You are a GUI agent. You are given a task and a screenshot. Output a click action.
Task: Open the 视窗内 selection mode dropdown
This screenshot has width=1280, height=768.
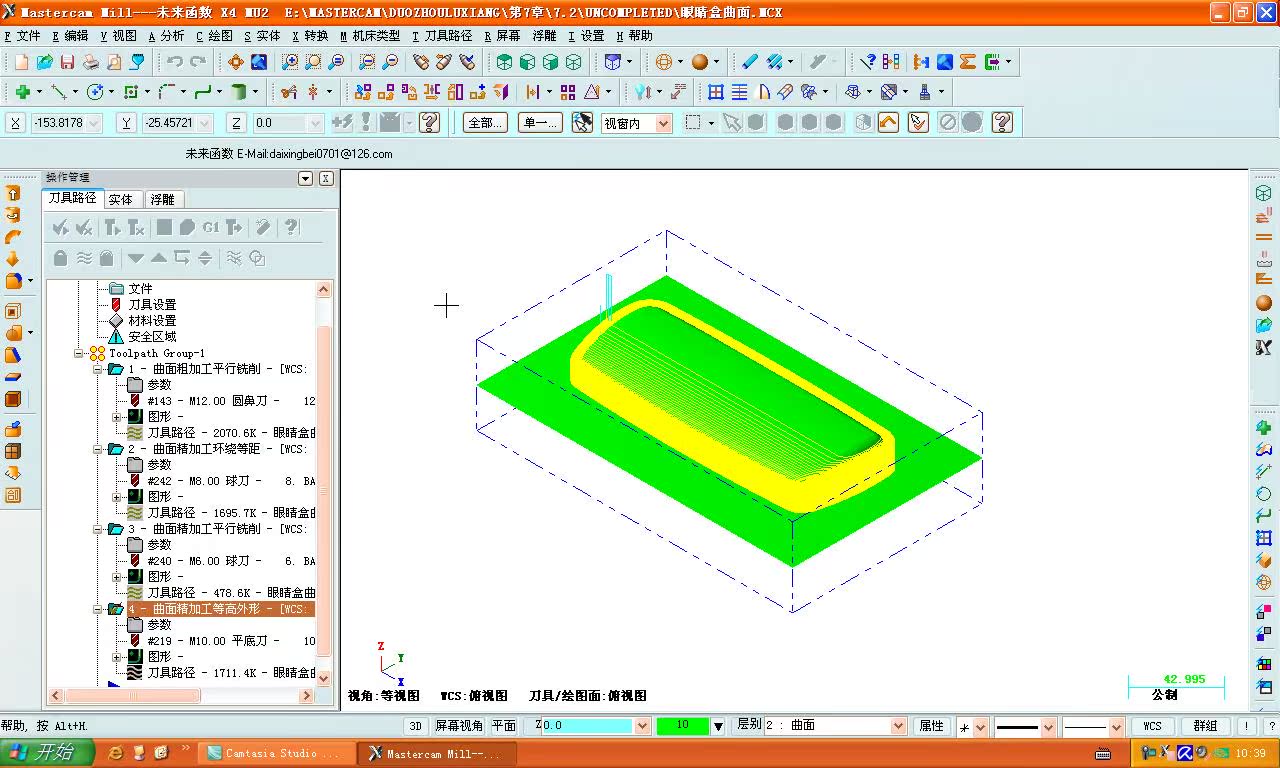coord(663,124)
